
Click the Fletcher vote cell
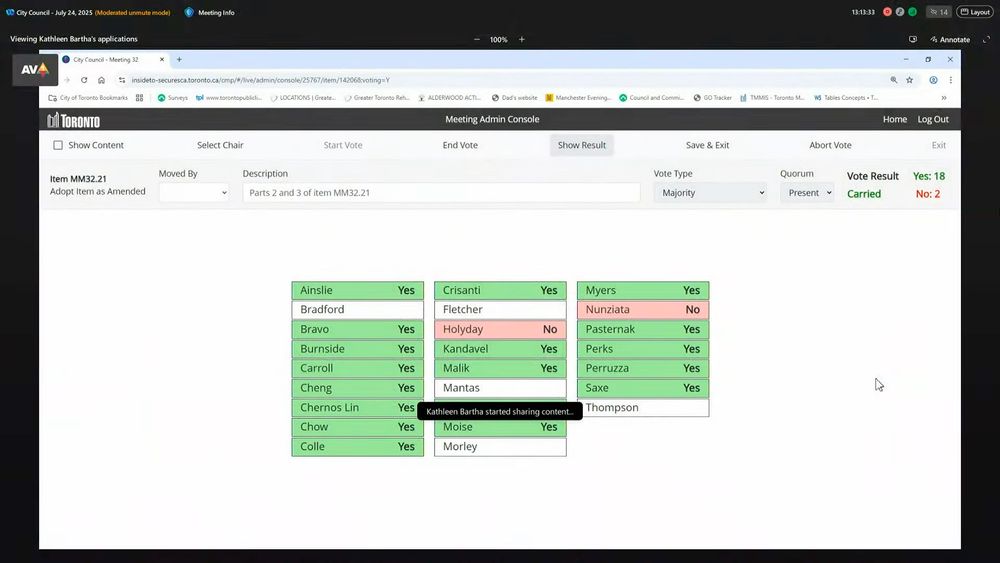click(500, 309)
